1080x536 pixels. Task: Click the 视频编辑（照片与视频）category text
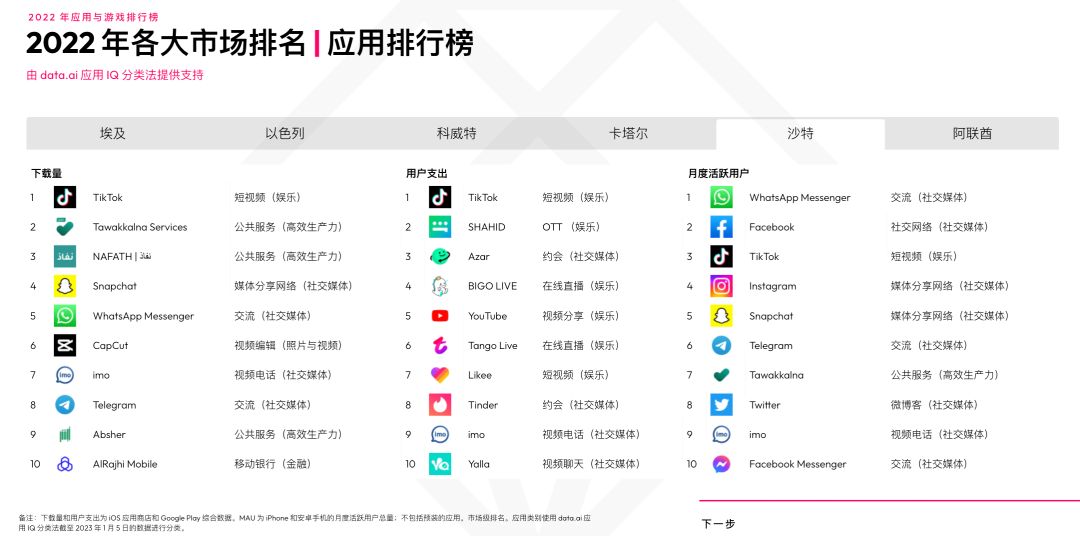coord(289,345)
